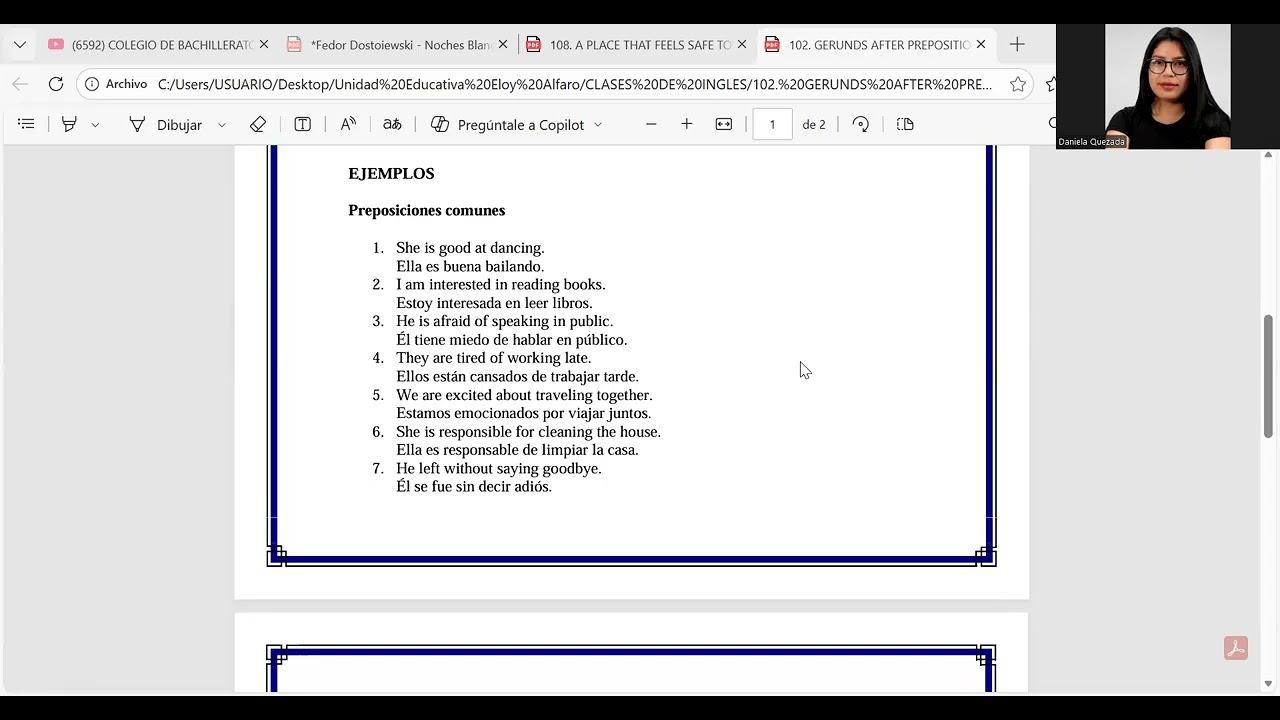Click 'Estamos emocionados por viajar juntos.'
Image resolution: width=1280 pixels, height=720 pixels.
(x=524, y=413)
